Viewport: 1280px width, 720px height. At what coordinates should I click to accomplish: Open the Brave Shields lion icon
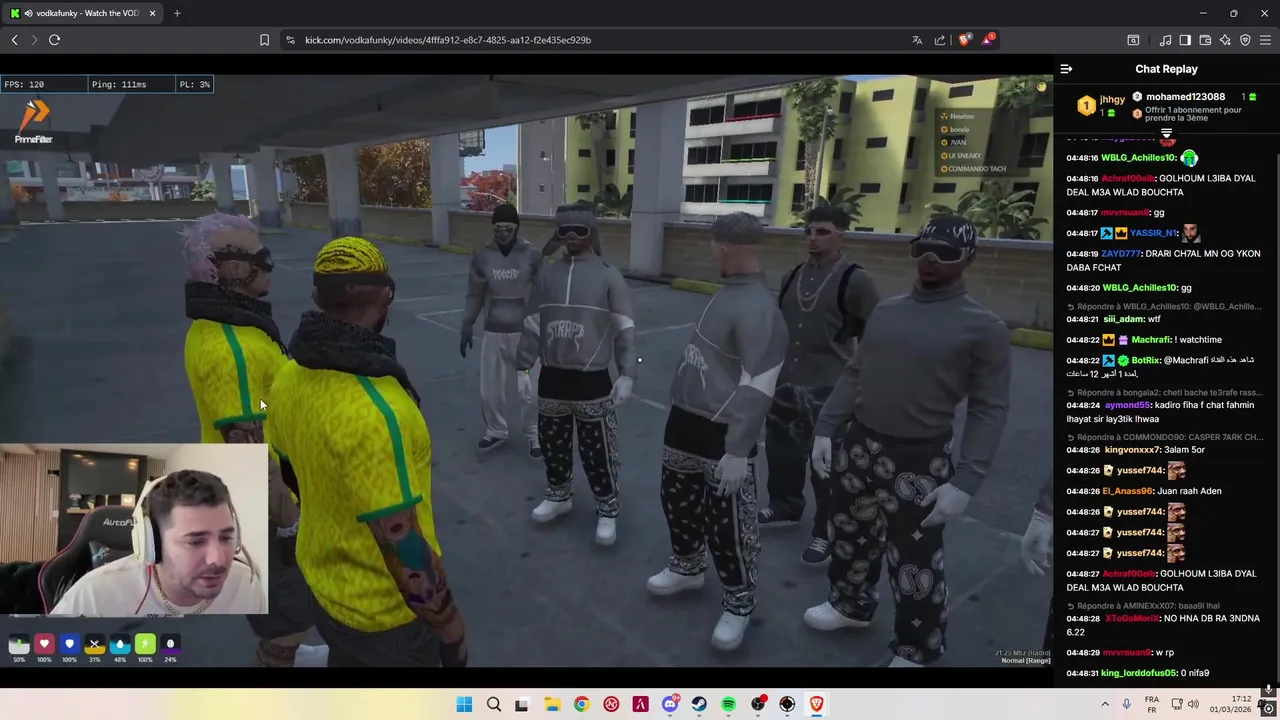coord(964,40)
